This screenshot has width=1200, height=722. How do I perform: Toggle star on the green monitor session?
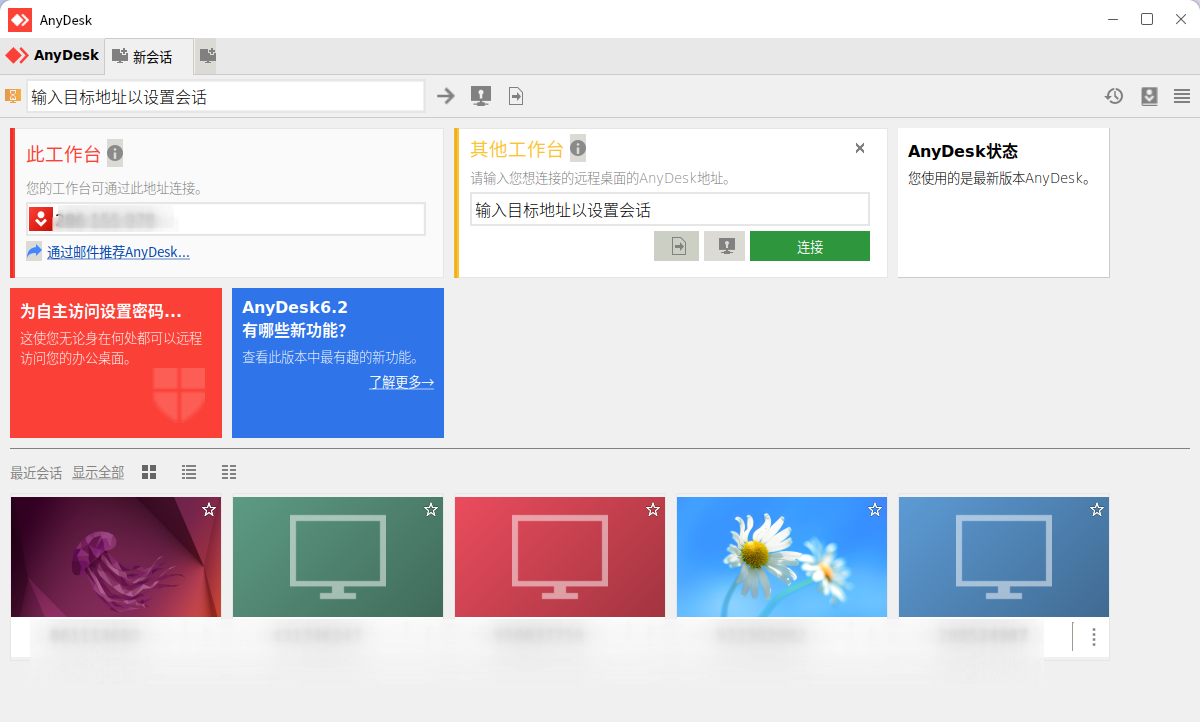[431, 510]
